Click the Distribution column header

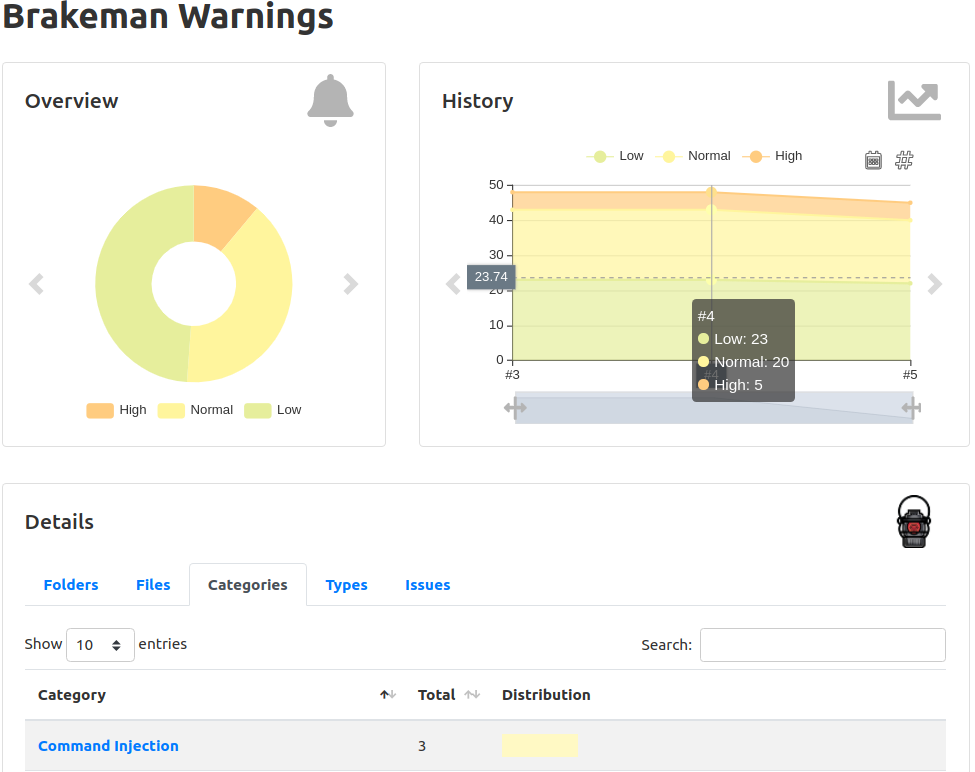coord(546,695)
